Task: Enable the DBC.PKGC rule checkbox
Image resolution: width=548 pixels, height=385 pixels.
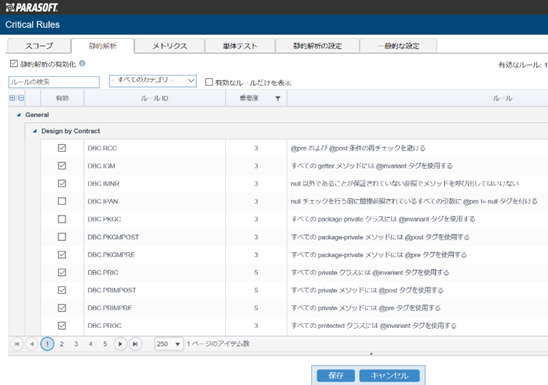Action: 62,219
